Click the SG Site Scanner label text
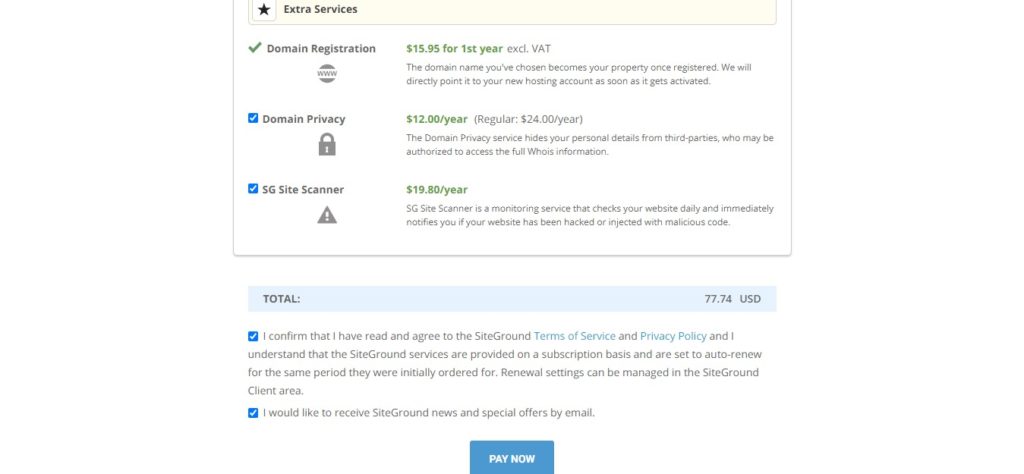The width and height of the screenshot is (1024, 474). 303,189
